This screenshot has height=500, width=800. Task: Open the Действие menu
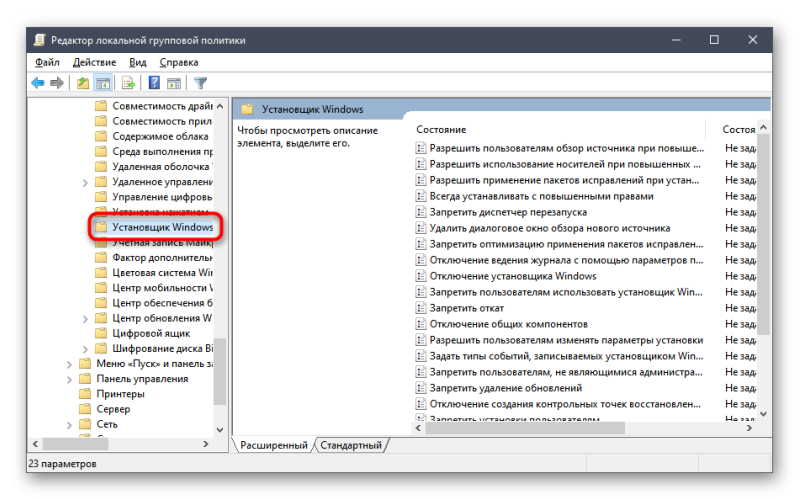pos(94,62)
